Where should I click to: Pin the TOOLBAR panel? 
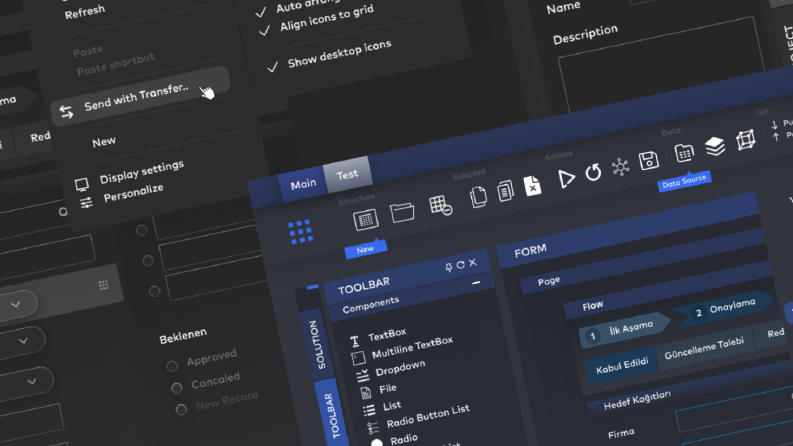449,267
